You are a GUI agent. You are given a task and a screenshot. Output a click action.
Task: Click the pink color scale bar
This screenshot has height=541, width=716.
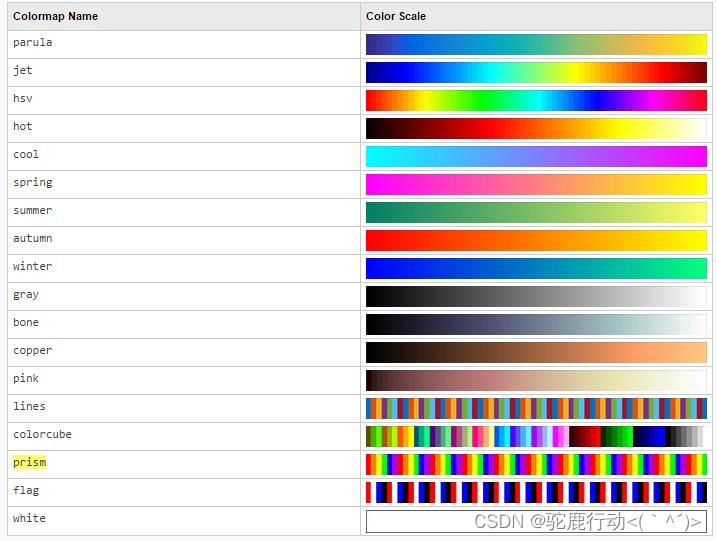pyautogui.click(x=536, y=380)
